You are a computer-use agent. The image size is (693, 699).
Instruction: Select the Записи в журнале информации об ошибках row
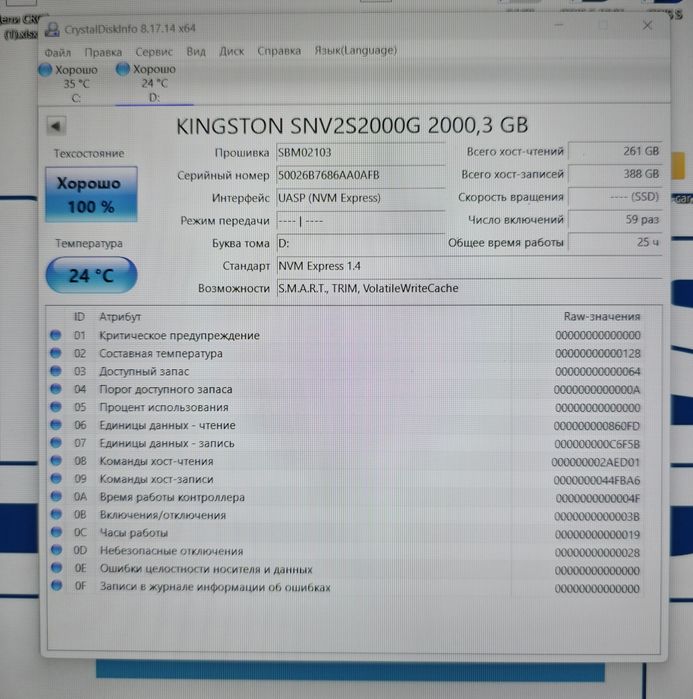(346, 588)
